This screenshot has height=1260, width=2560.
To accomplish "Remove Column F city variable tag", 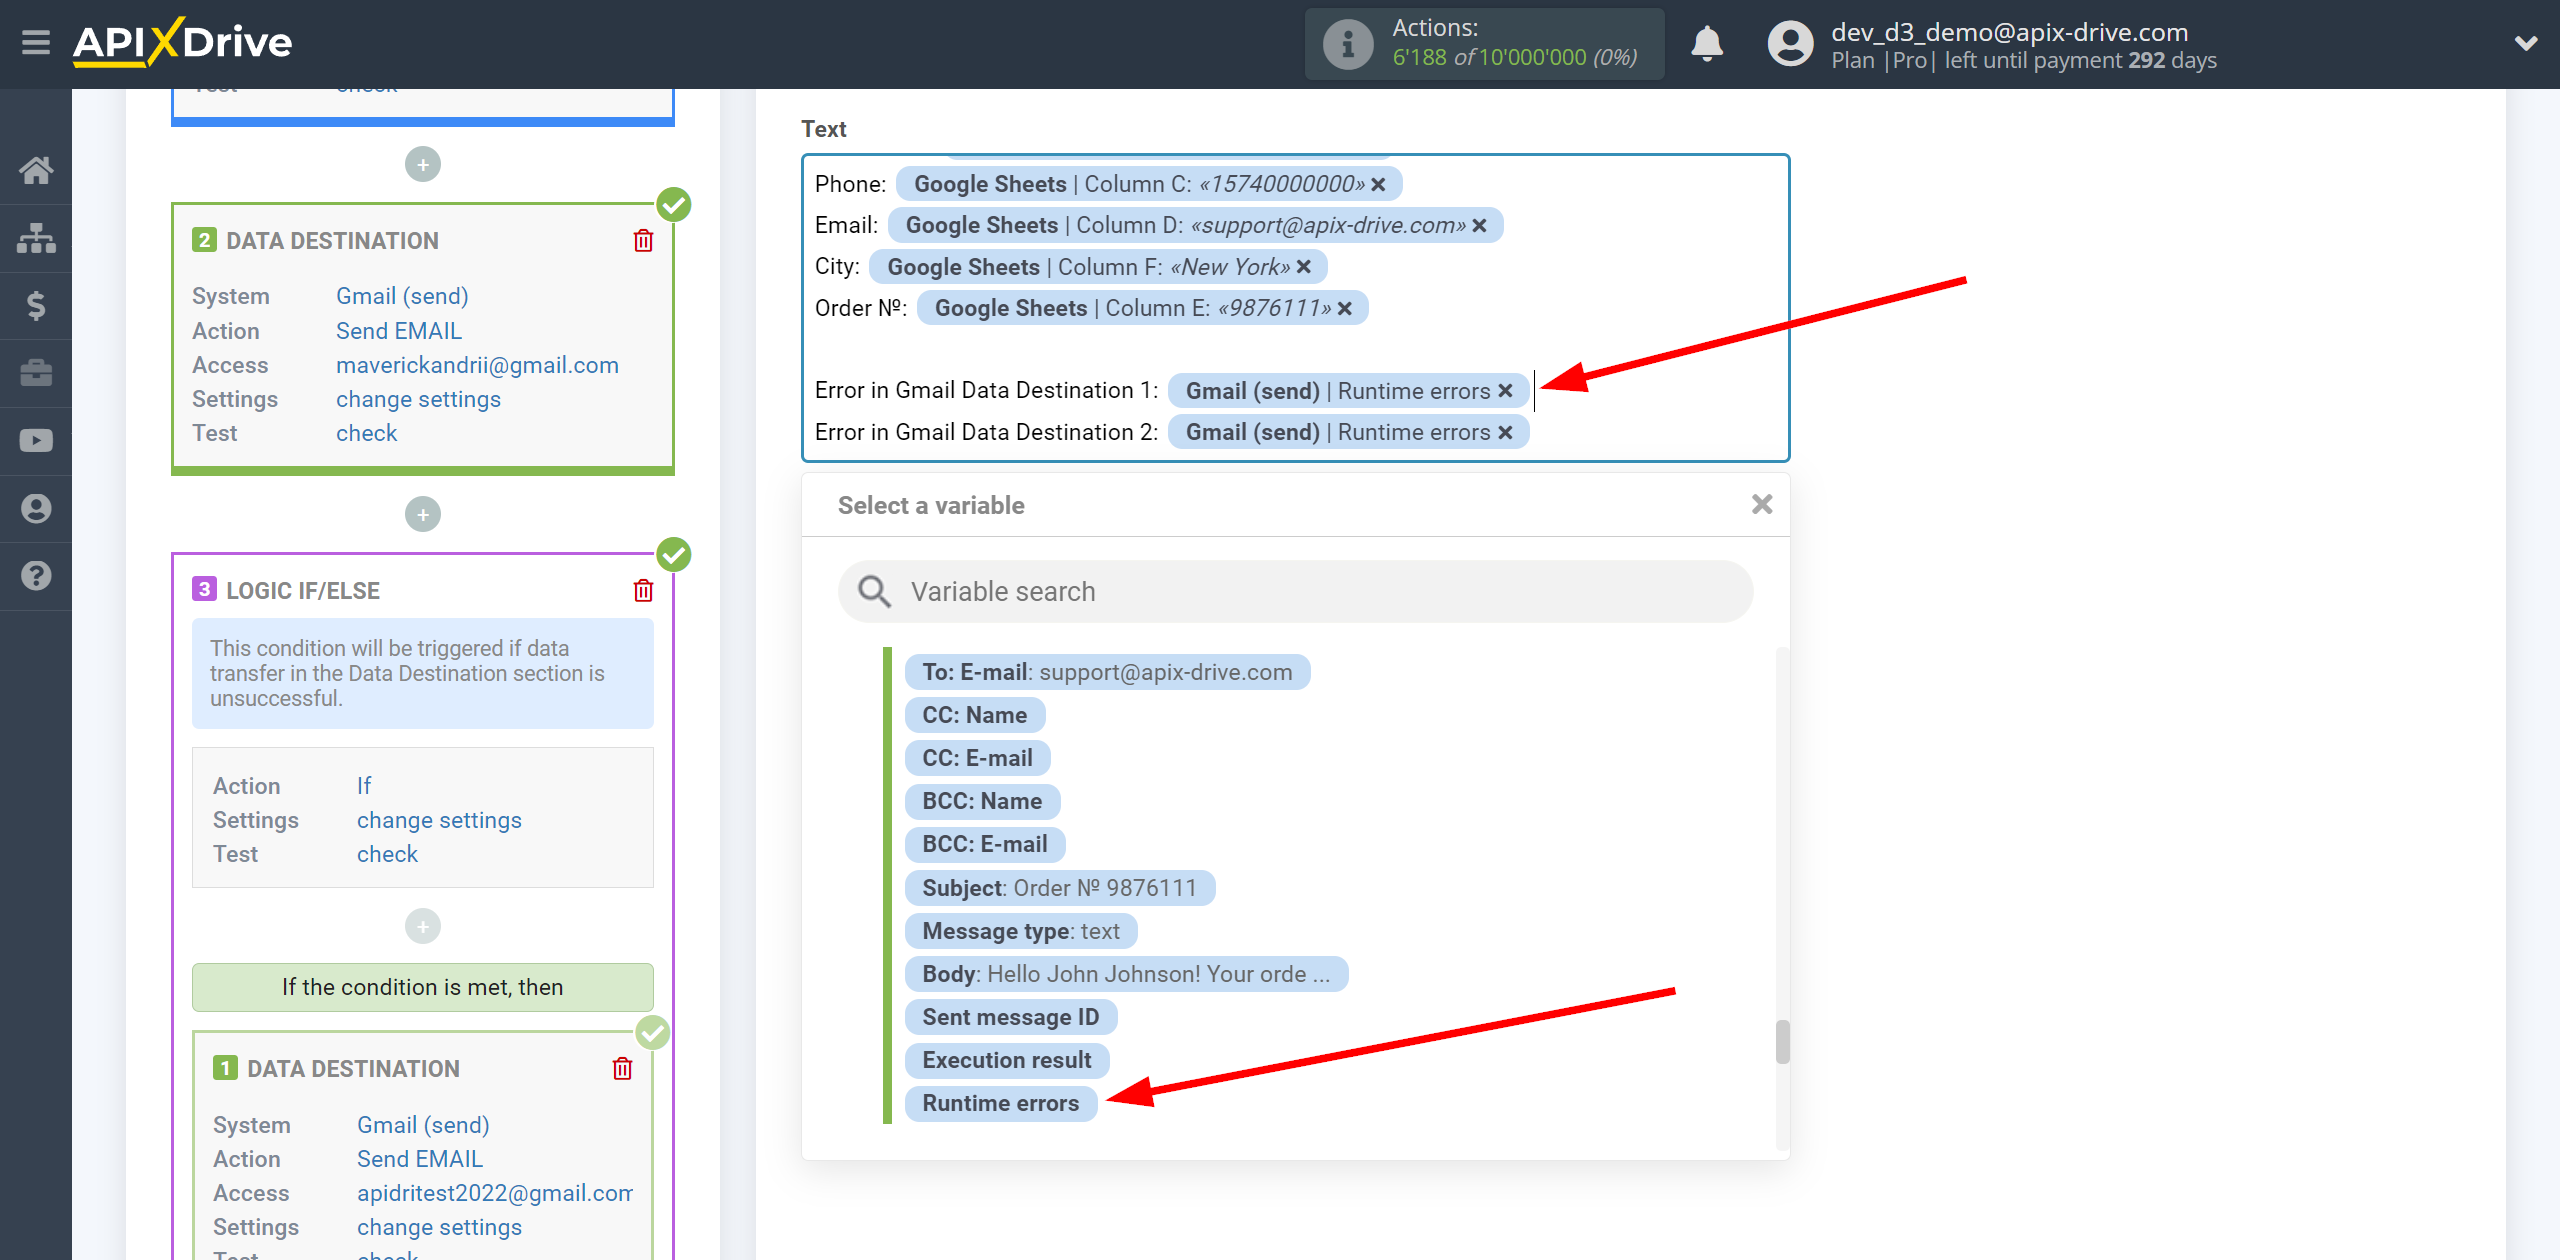I will pos(1304,267).
